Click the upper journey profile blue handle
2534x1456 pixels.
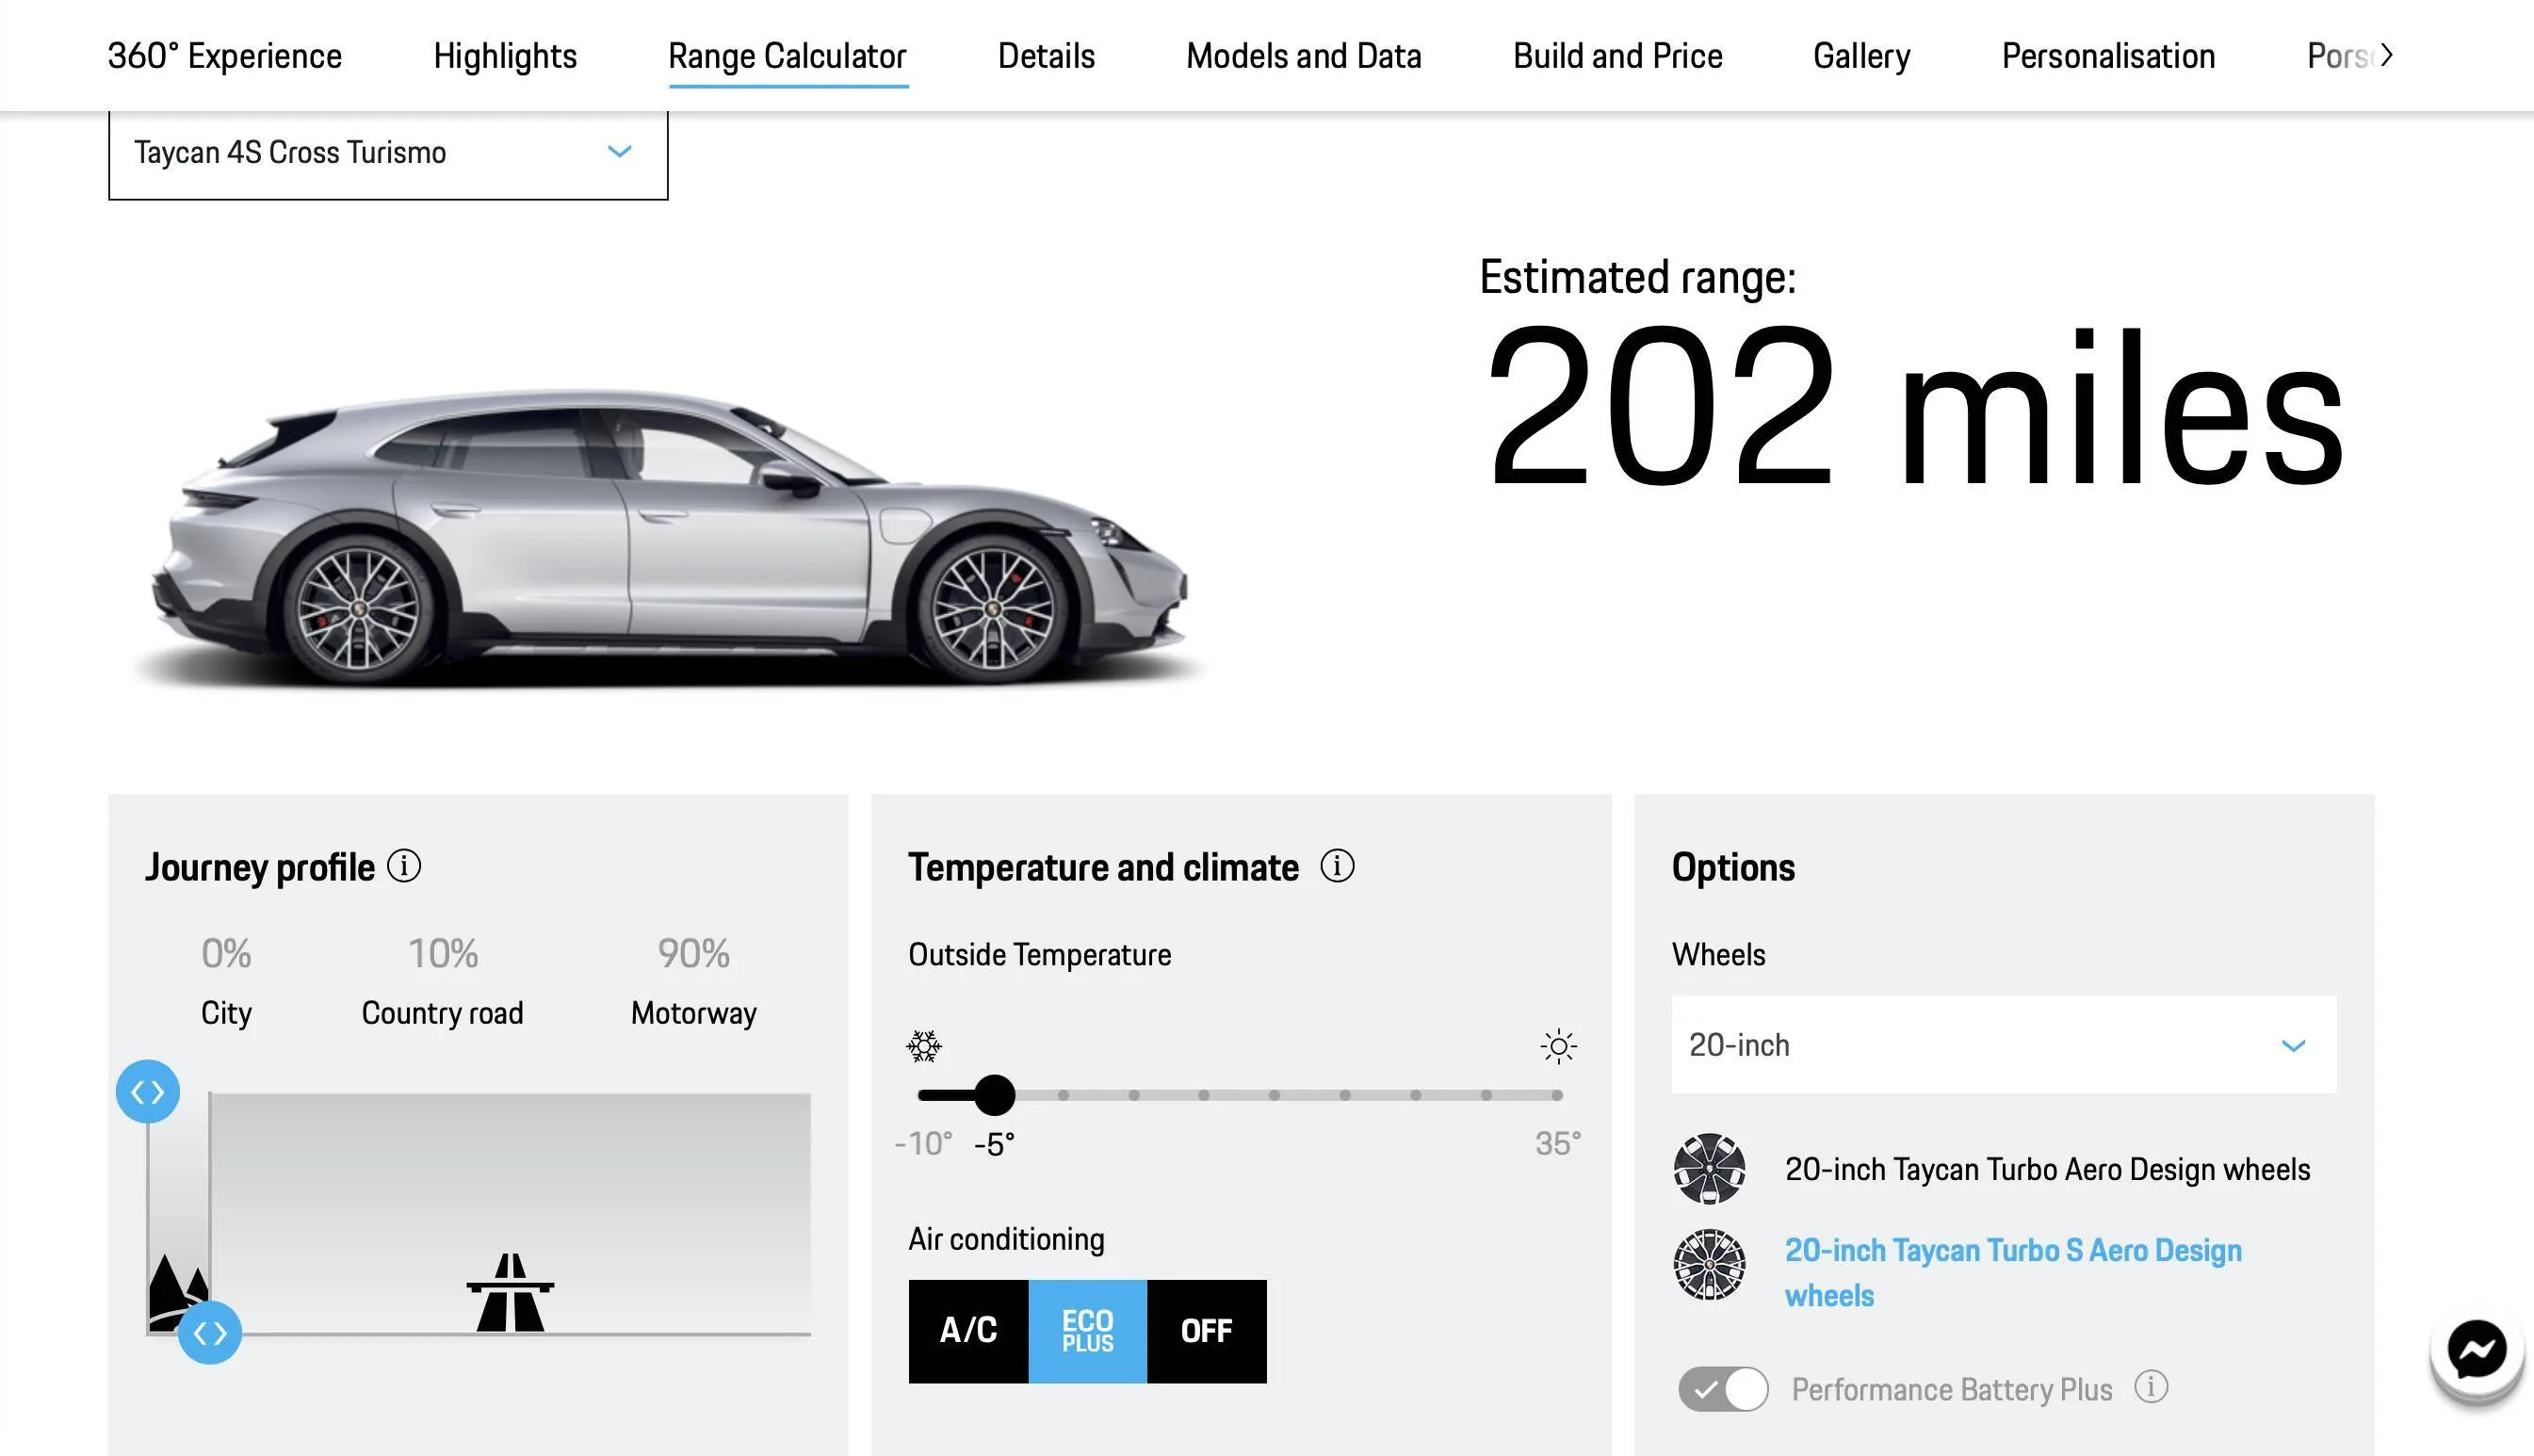[148, 1091]
